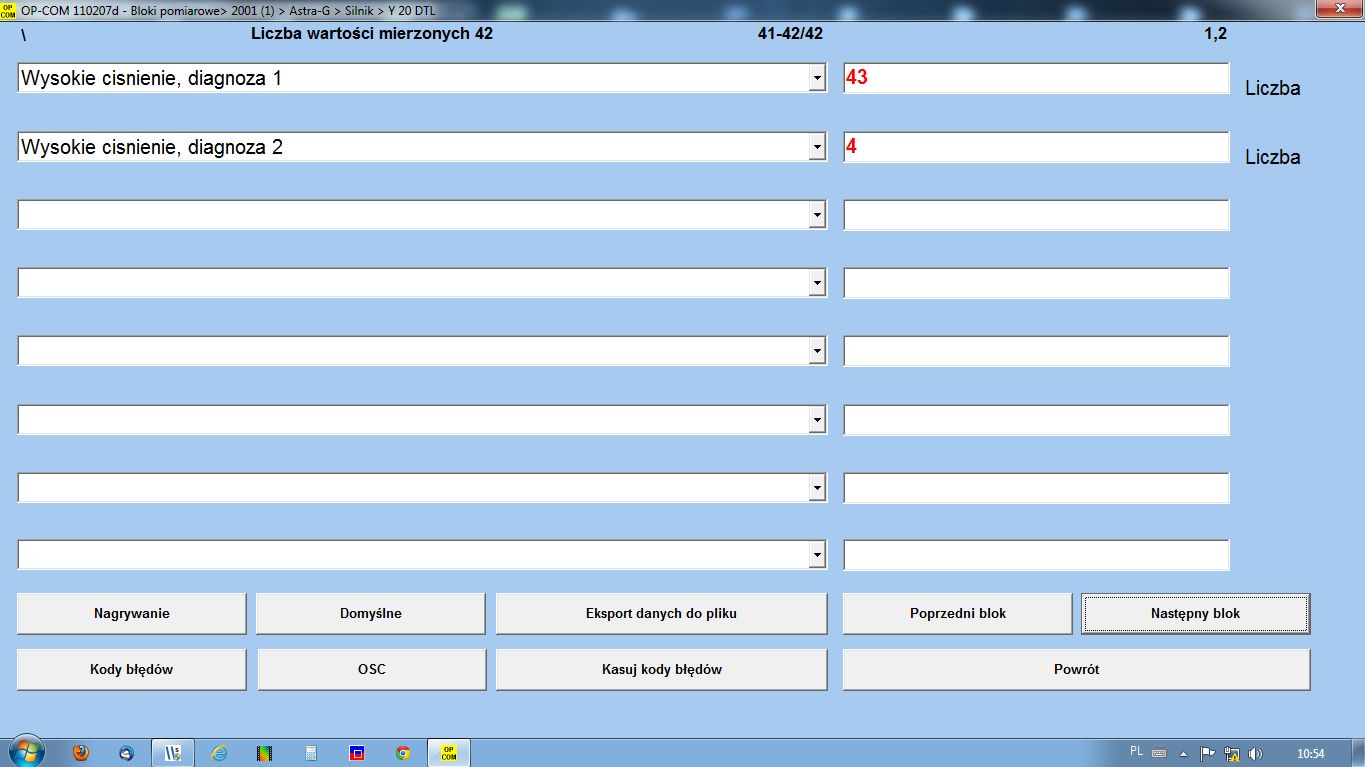Screen dimensions: 1365x767
Task: Click the volume speaker tray icon
Action: pyautogui.click(x=1255, y=753)
